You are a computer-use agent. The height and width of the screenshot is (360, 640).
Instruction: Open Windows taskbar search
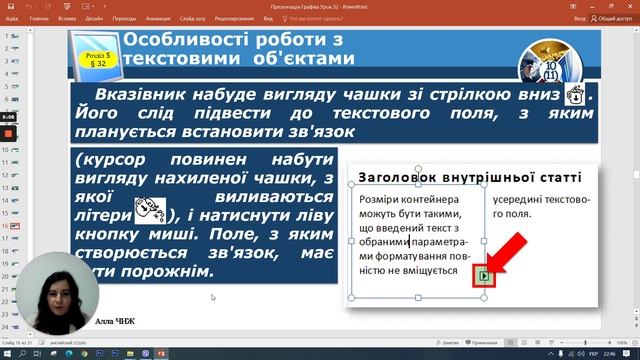(x=22, y=354)
